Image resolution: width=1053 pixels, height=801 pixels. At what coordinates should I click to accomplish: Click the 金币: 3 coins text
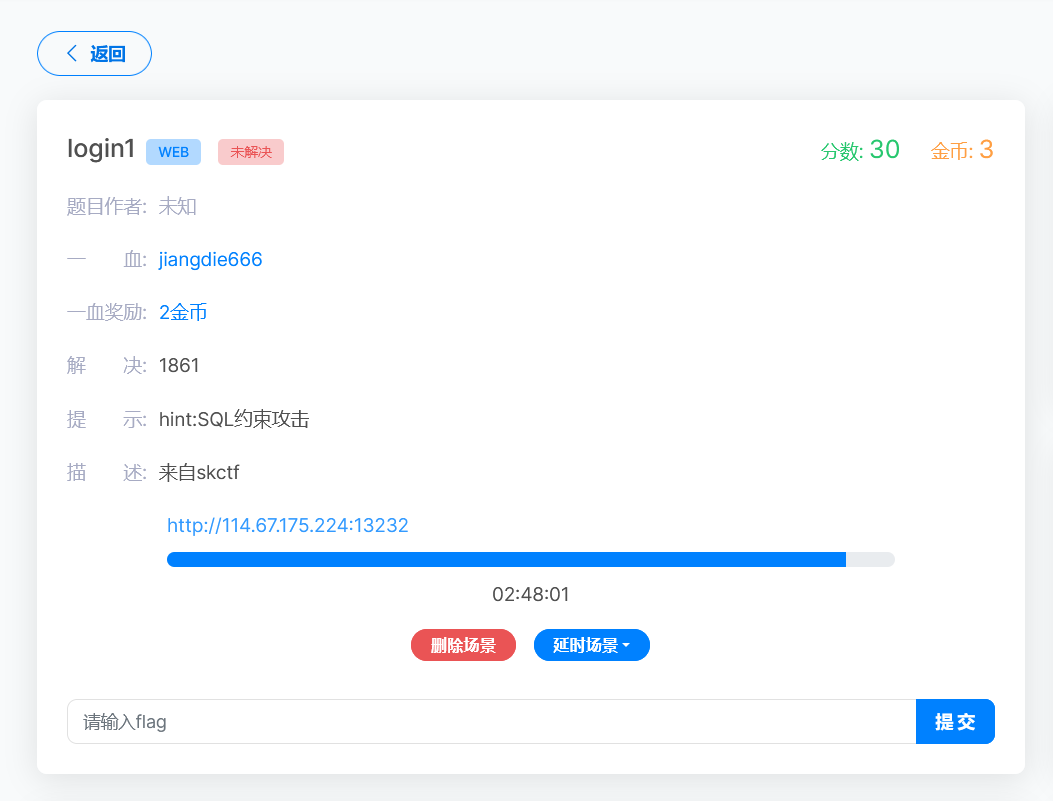(962, 150)
